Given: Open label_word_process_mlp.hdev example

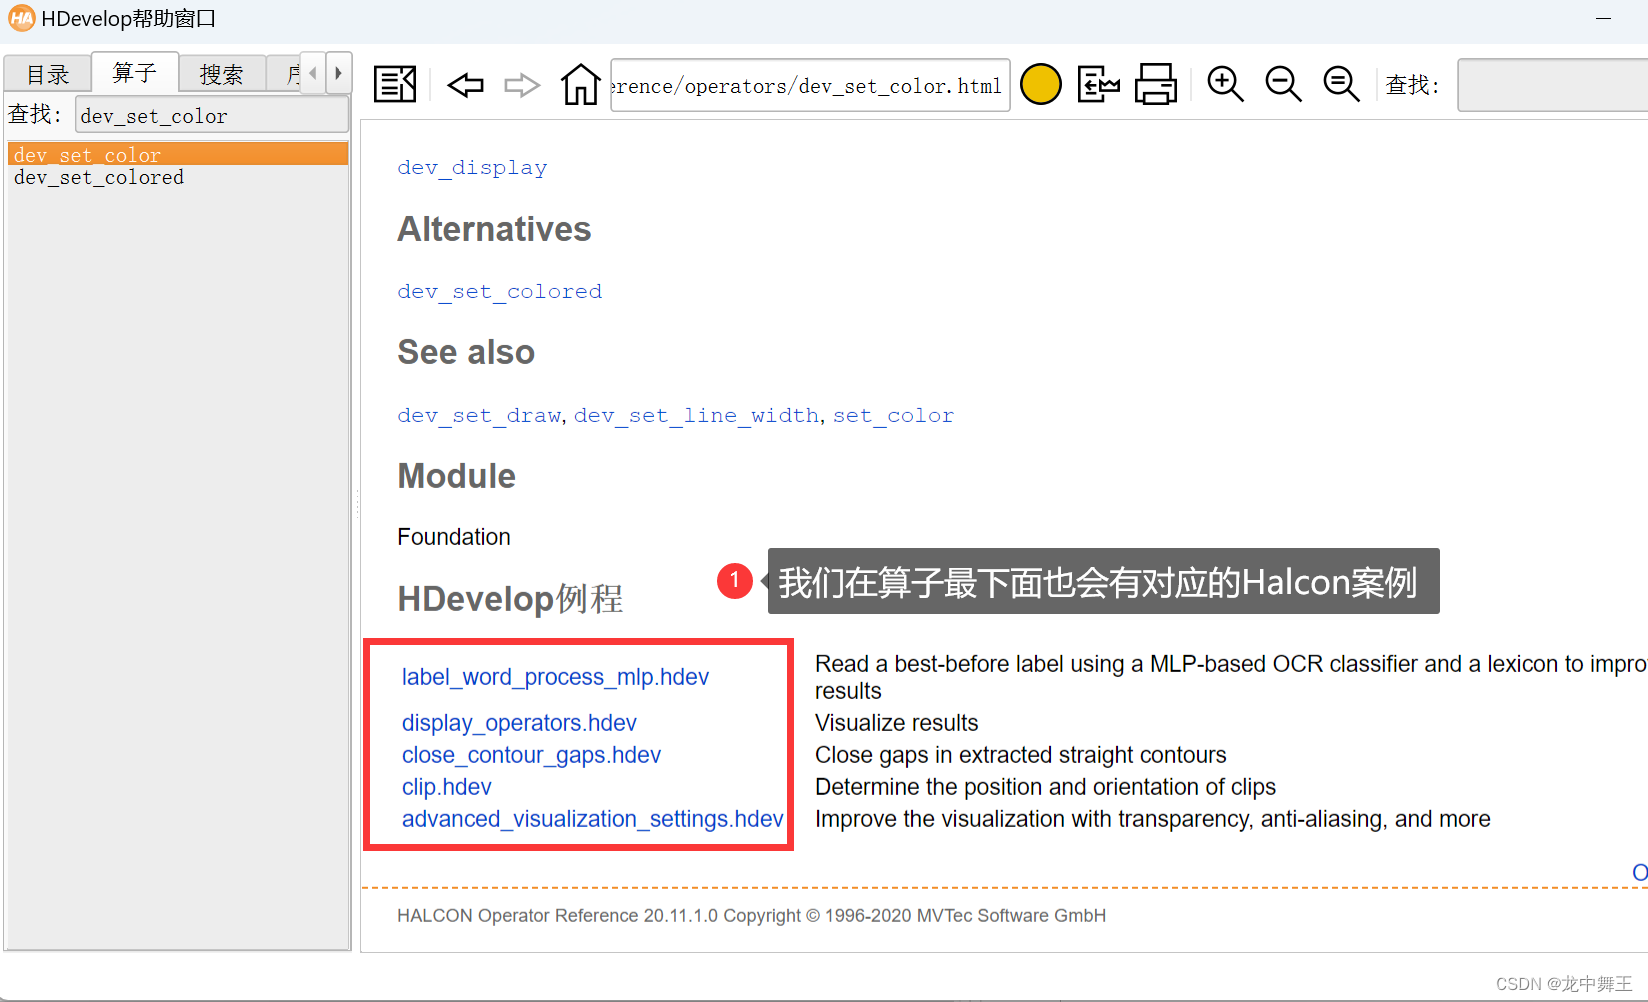Looking at the screenshot, I should [555, 677].
